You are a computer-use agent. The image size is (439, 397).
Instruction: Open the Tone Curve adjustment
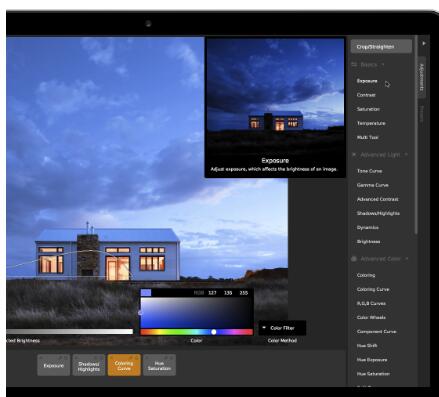369,171
